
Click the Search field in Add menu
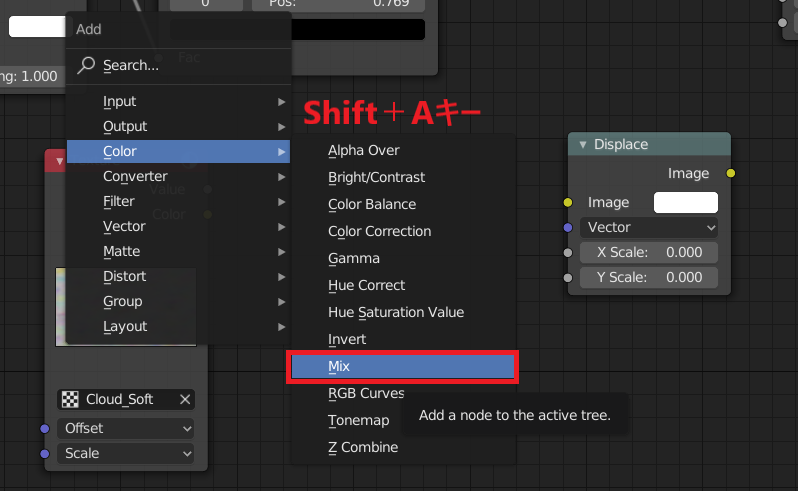[x=178, y=65]
